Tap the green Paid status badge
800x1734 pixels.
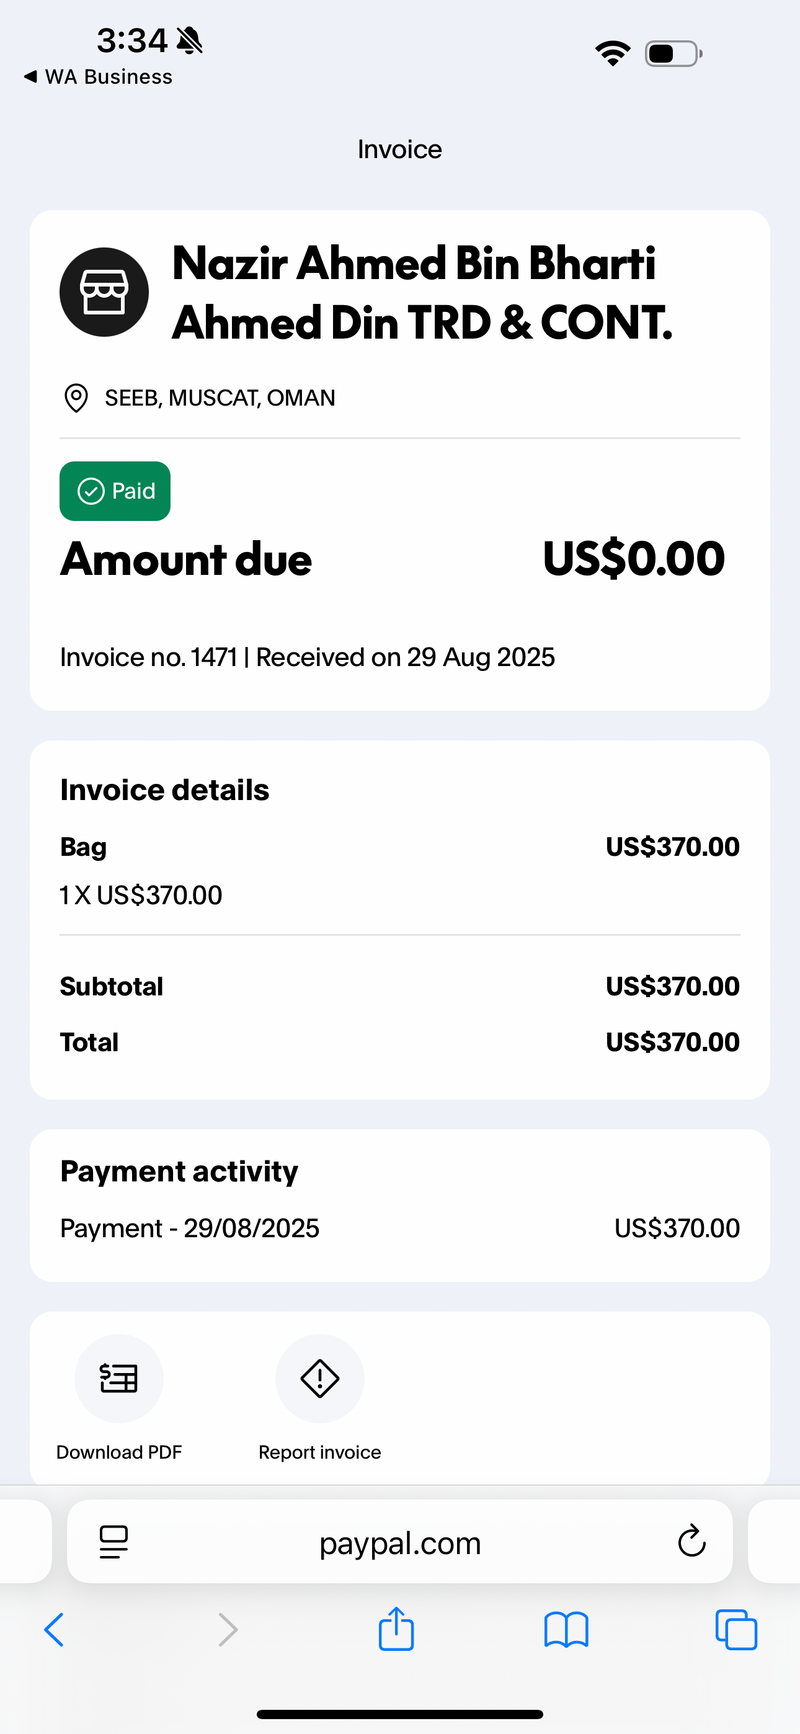click(115, 491)
